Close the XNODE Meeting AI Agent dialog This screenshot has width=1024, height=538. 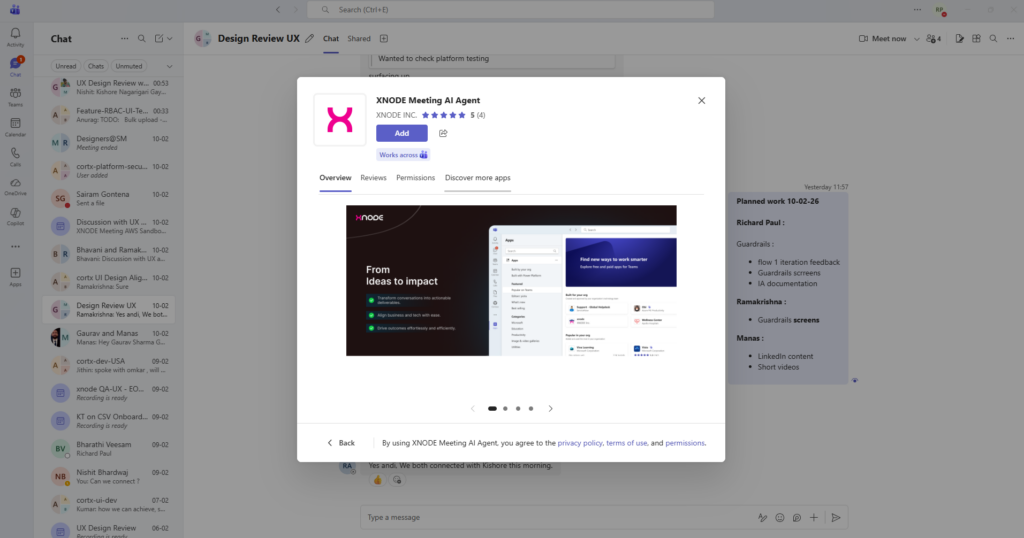pyautogui.click(x=701, y=100)
